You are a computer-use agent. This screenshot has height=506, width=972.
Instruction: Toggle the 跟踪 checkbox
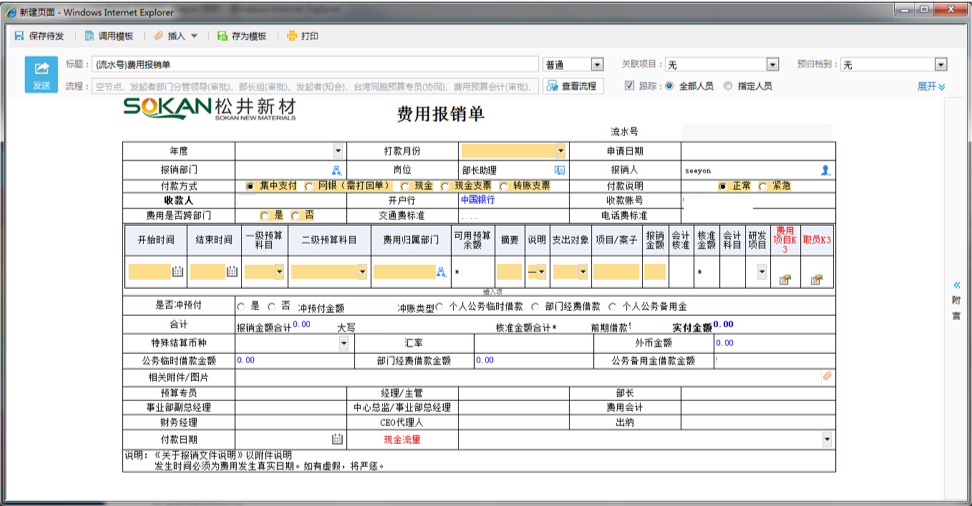tap(629, 86)
